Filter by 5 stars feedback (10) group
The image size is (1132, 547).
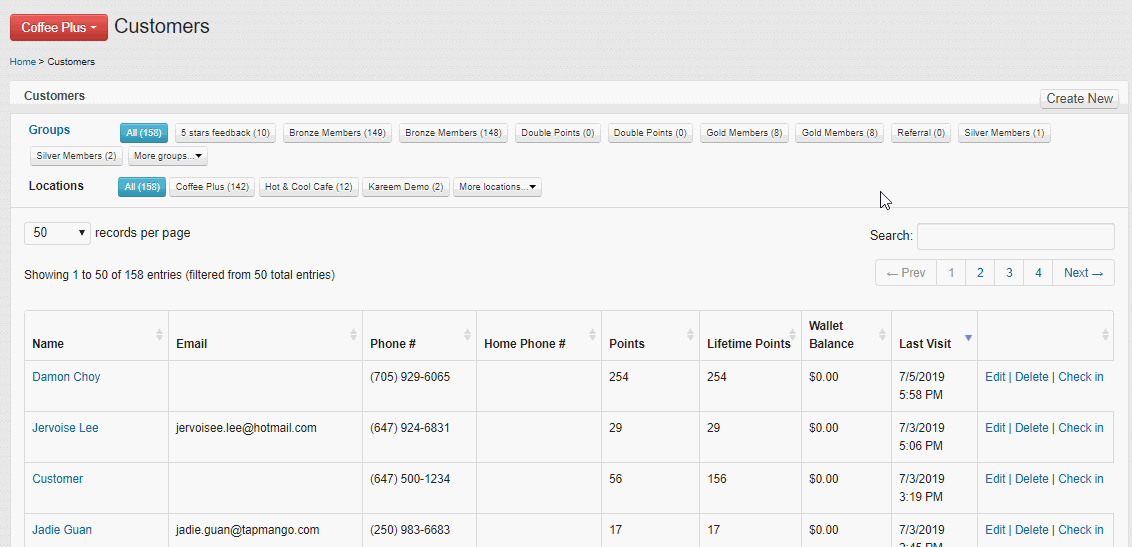(x=225, y=133)
